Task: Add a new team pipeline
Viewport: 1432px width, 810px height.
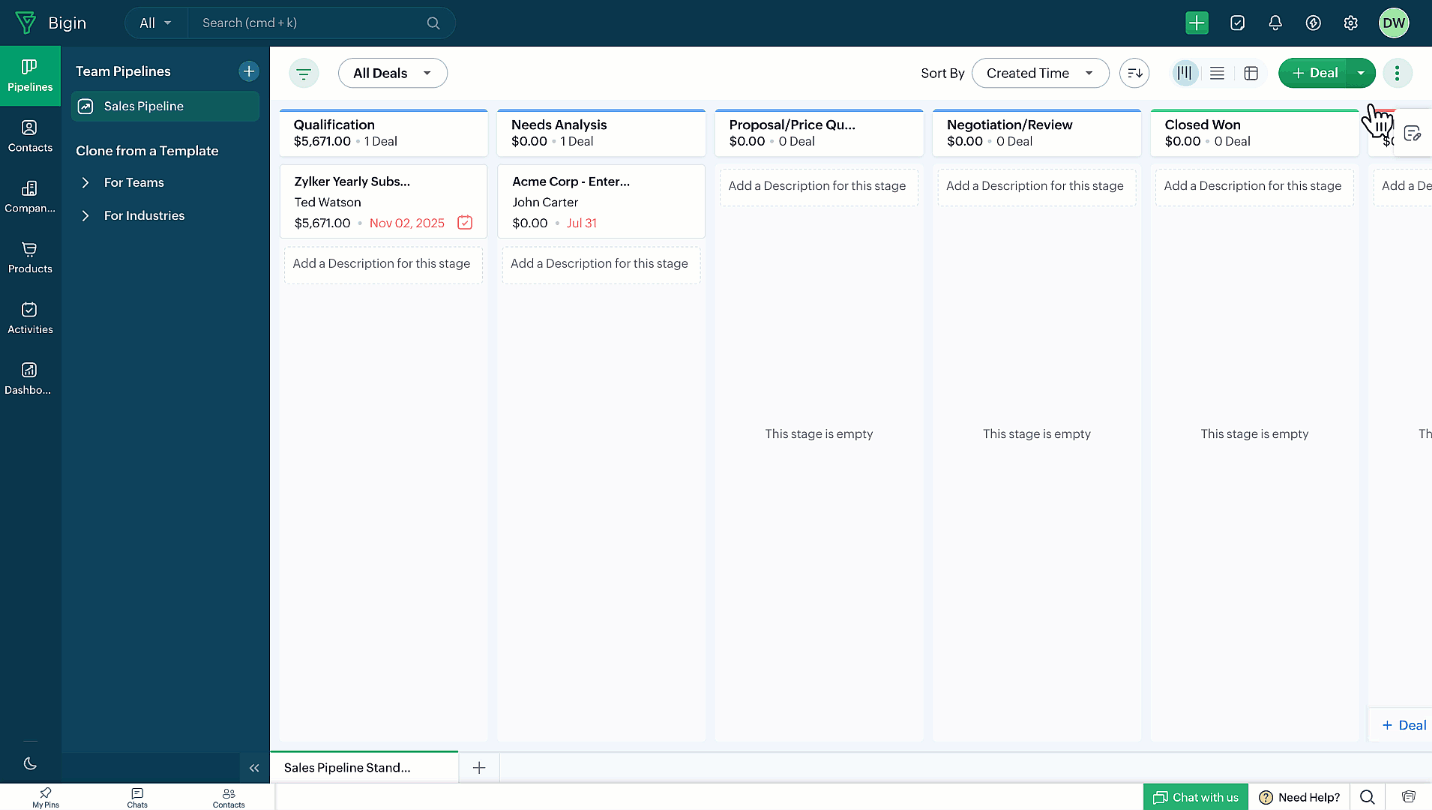Action: (x=249, y=71)
